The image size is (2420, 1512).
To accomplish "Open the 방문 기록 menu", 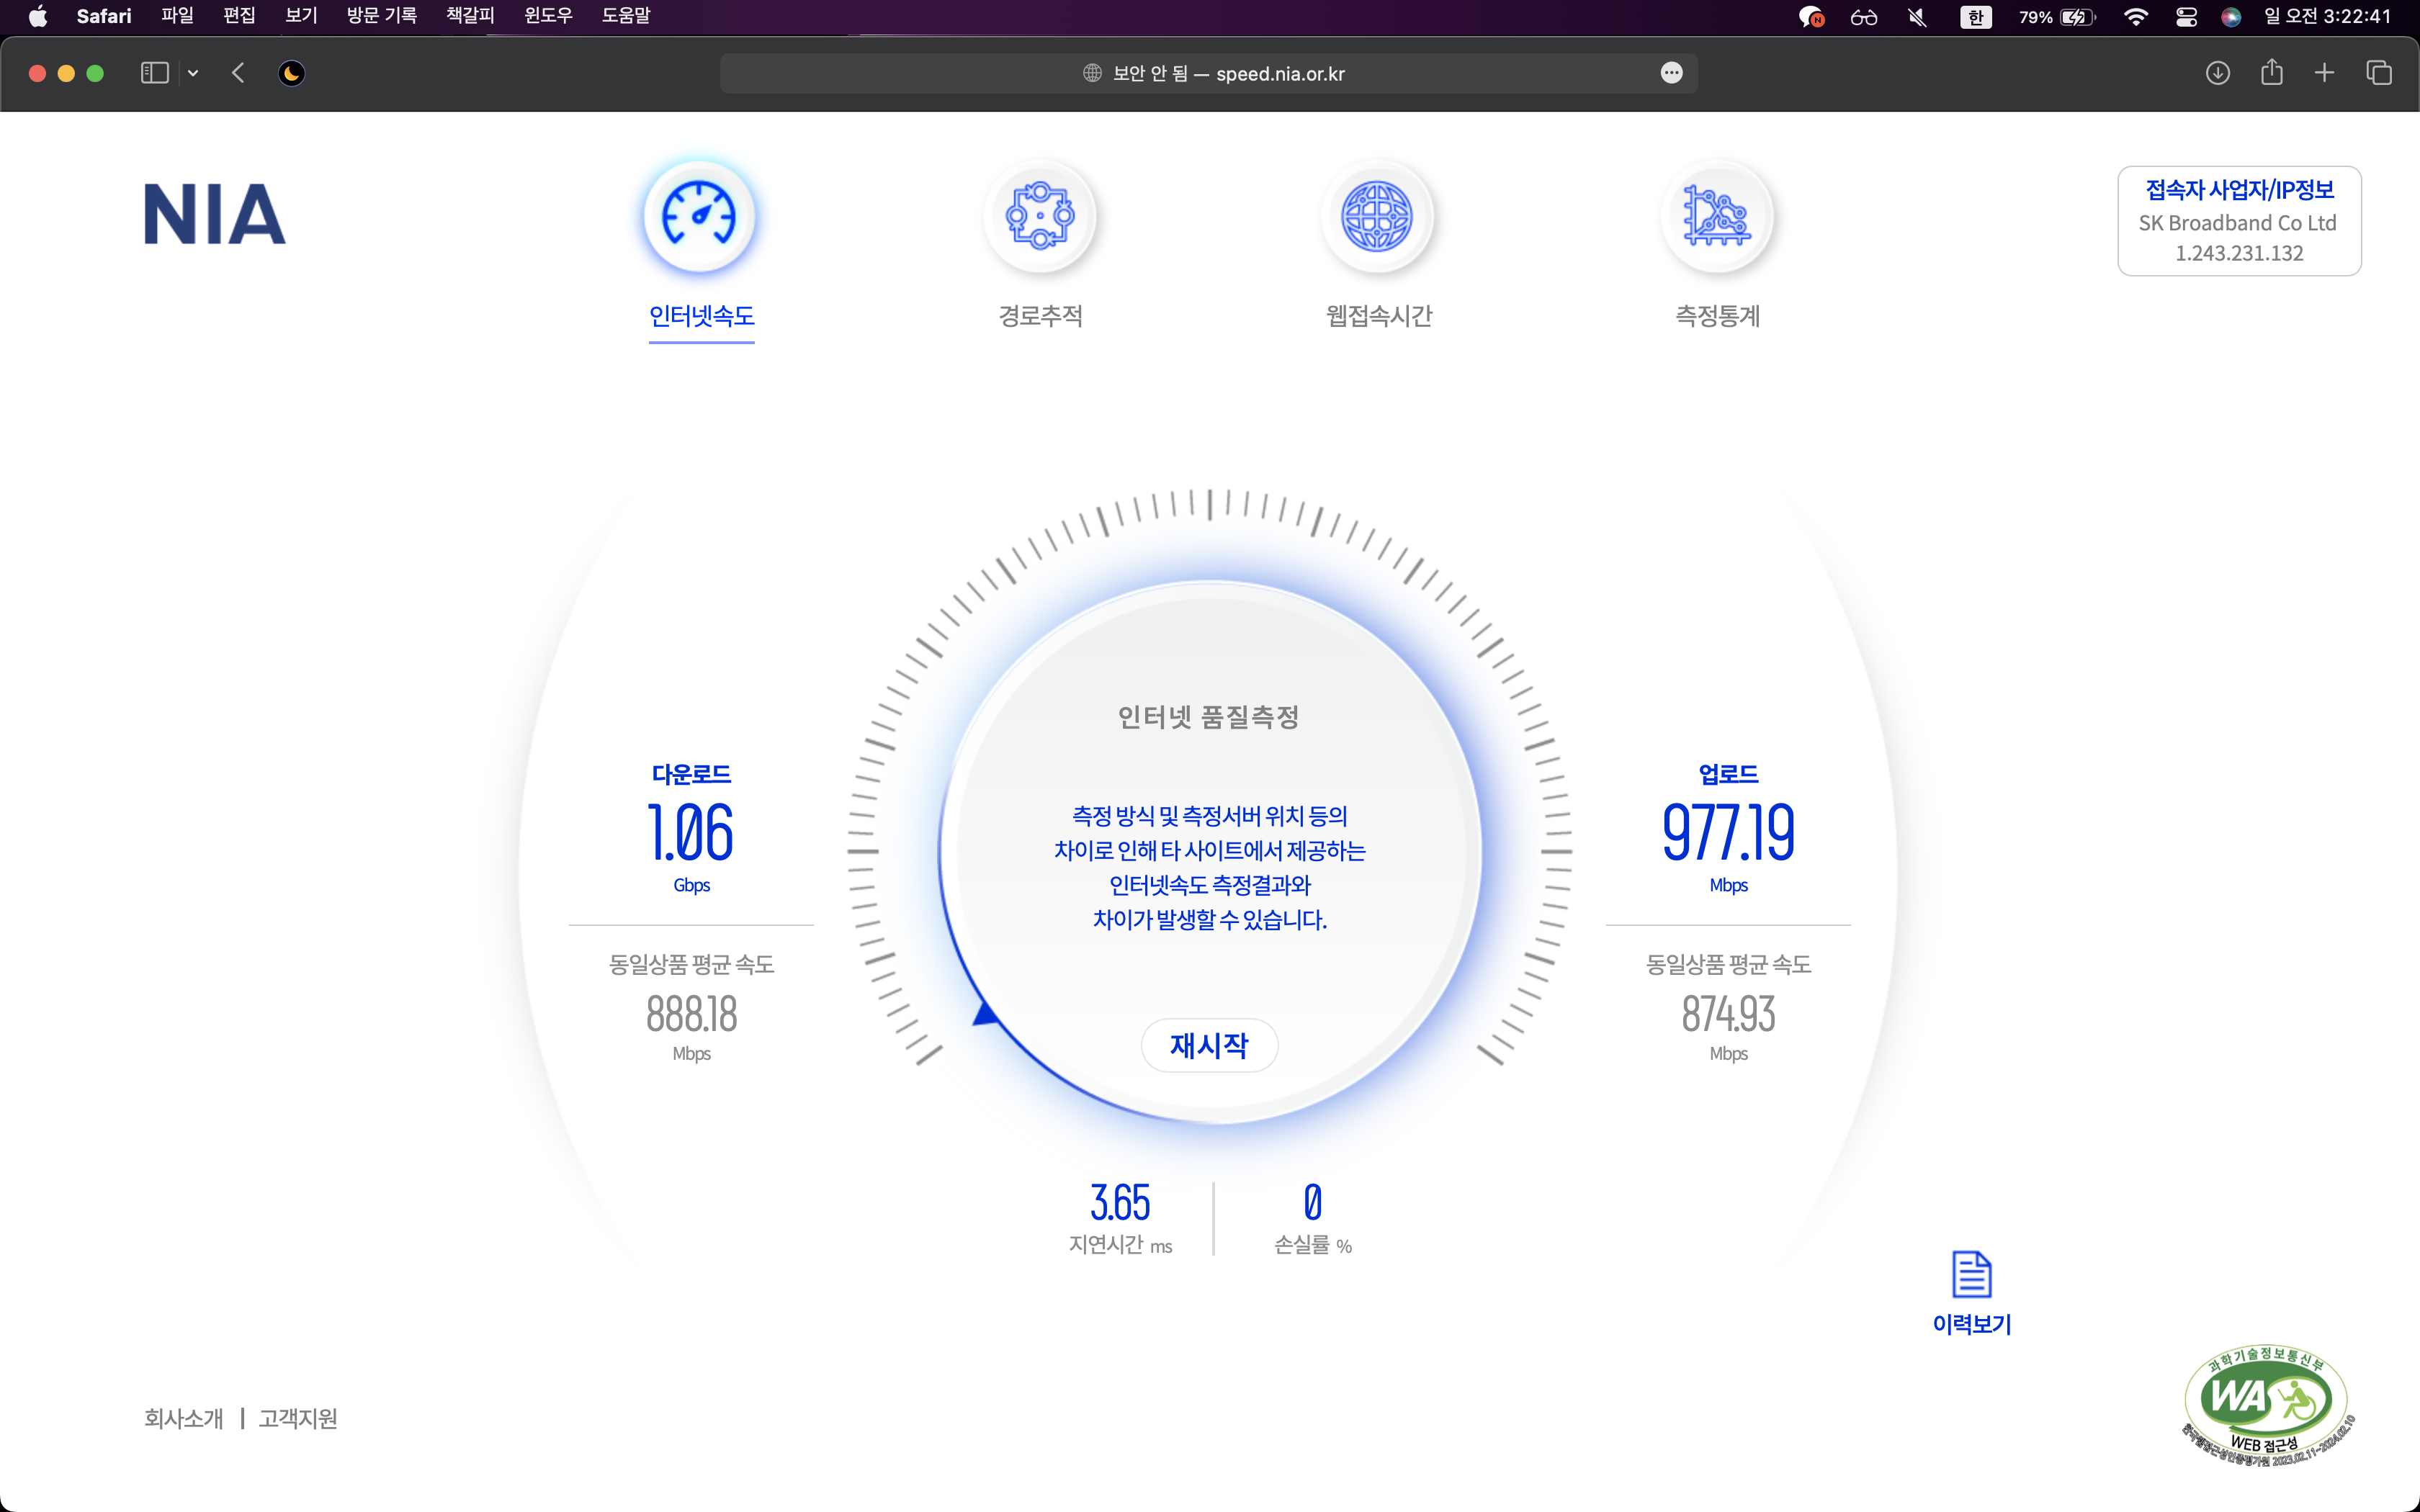I will coord(381,16).
